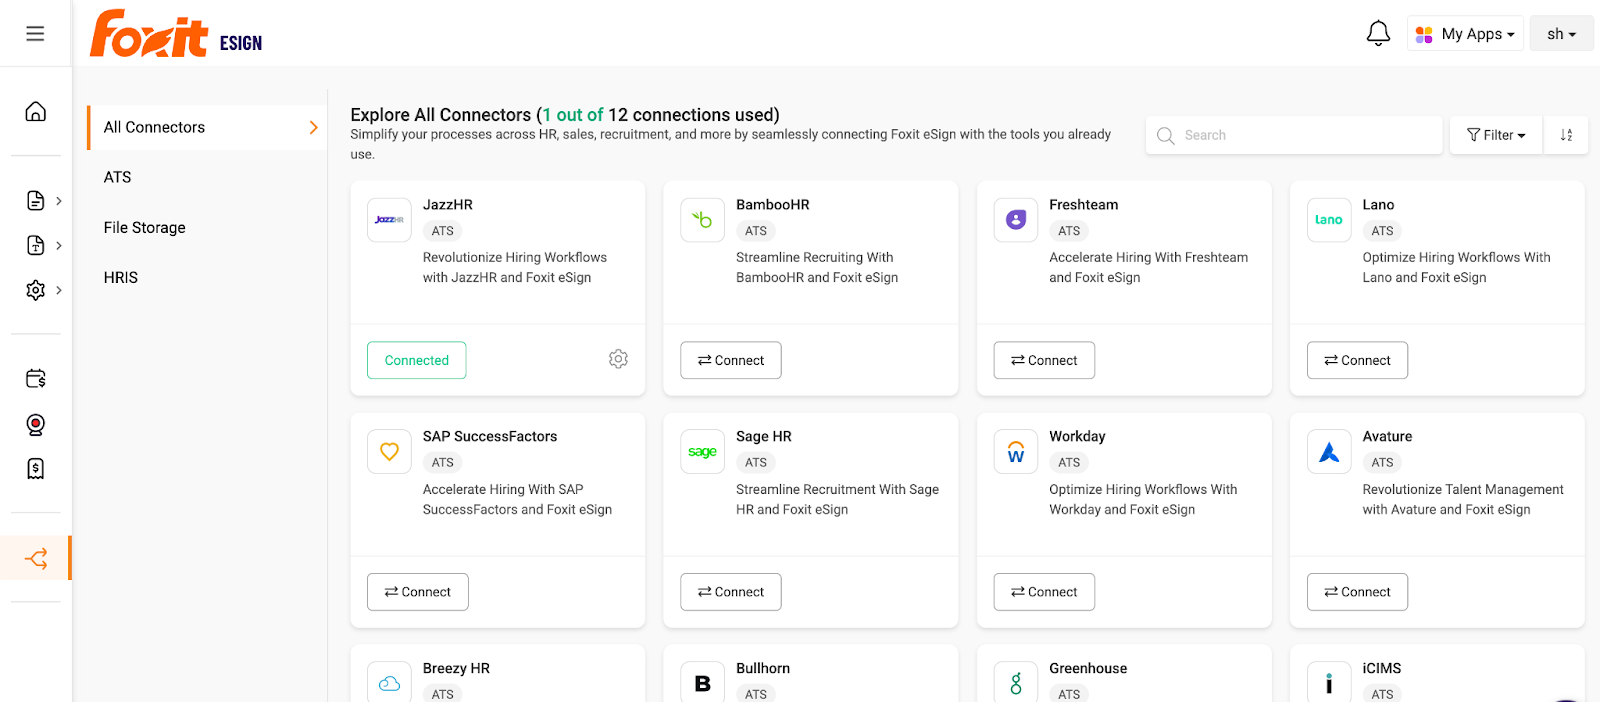Viewport: 1600px width, 702px height.
Task: Select the HRIS category
Action: tap(120, 278)
